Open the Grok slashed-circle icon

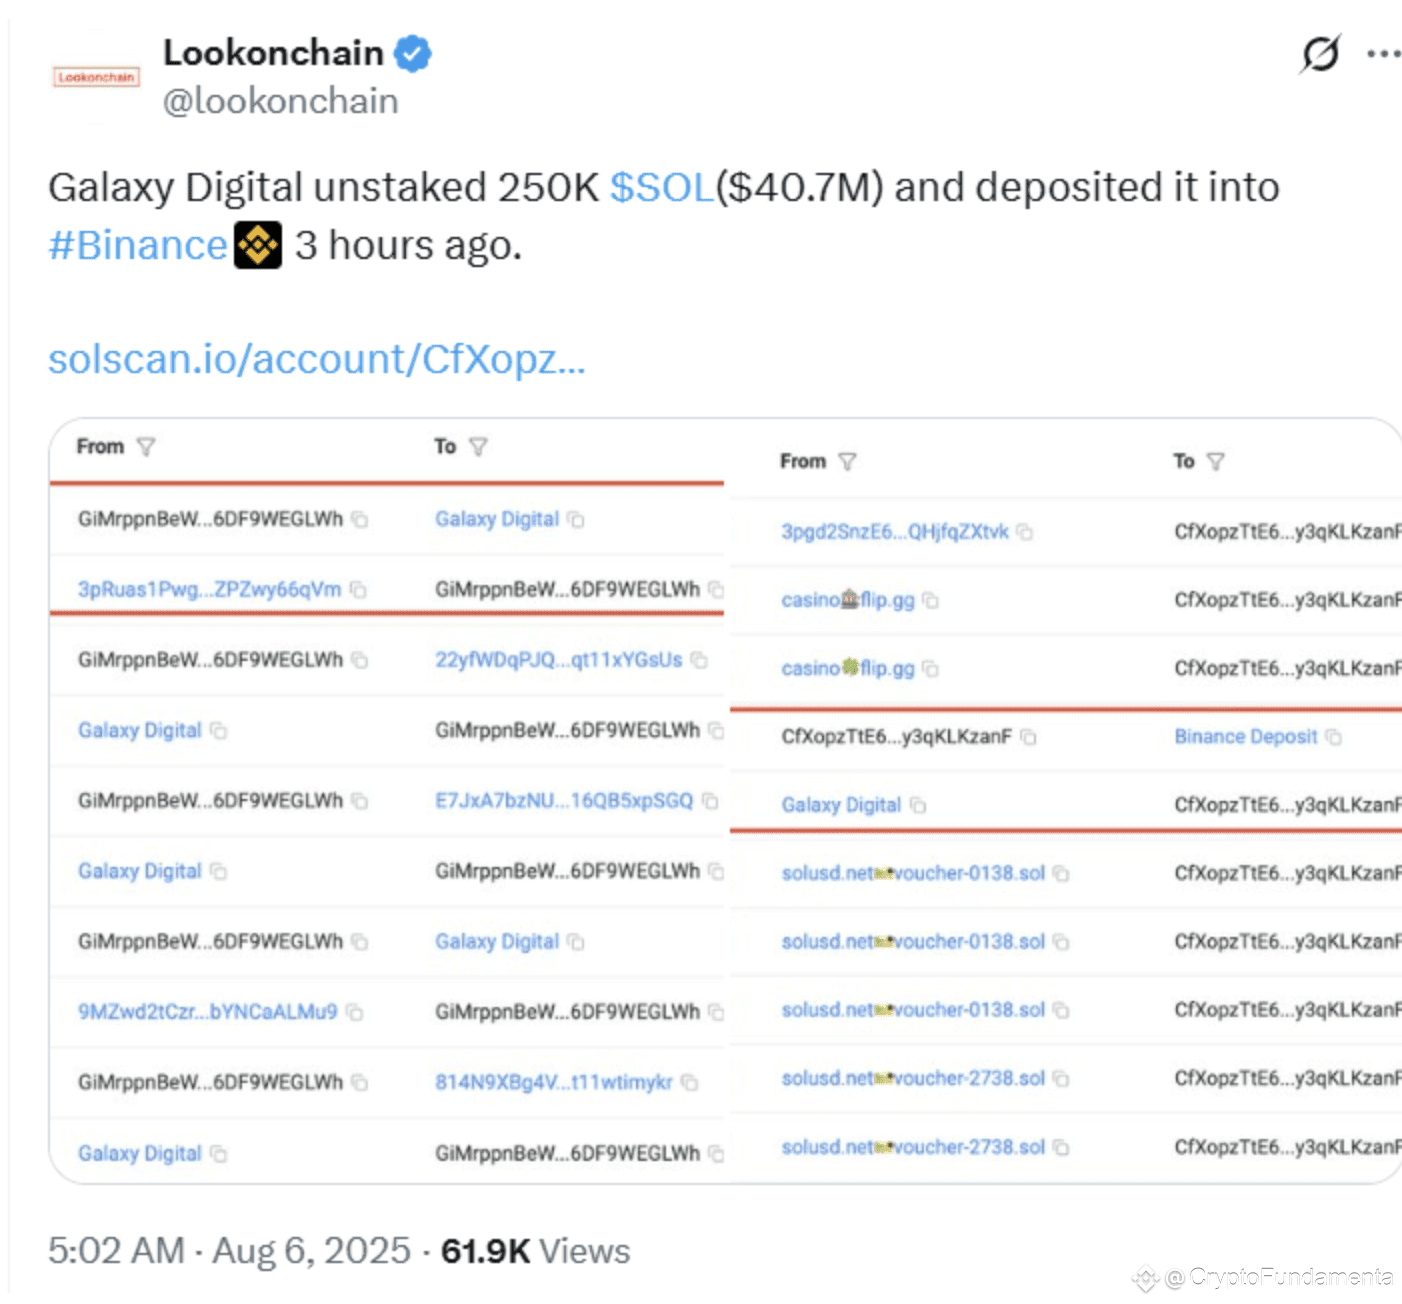tap(1320, 54)
